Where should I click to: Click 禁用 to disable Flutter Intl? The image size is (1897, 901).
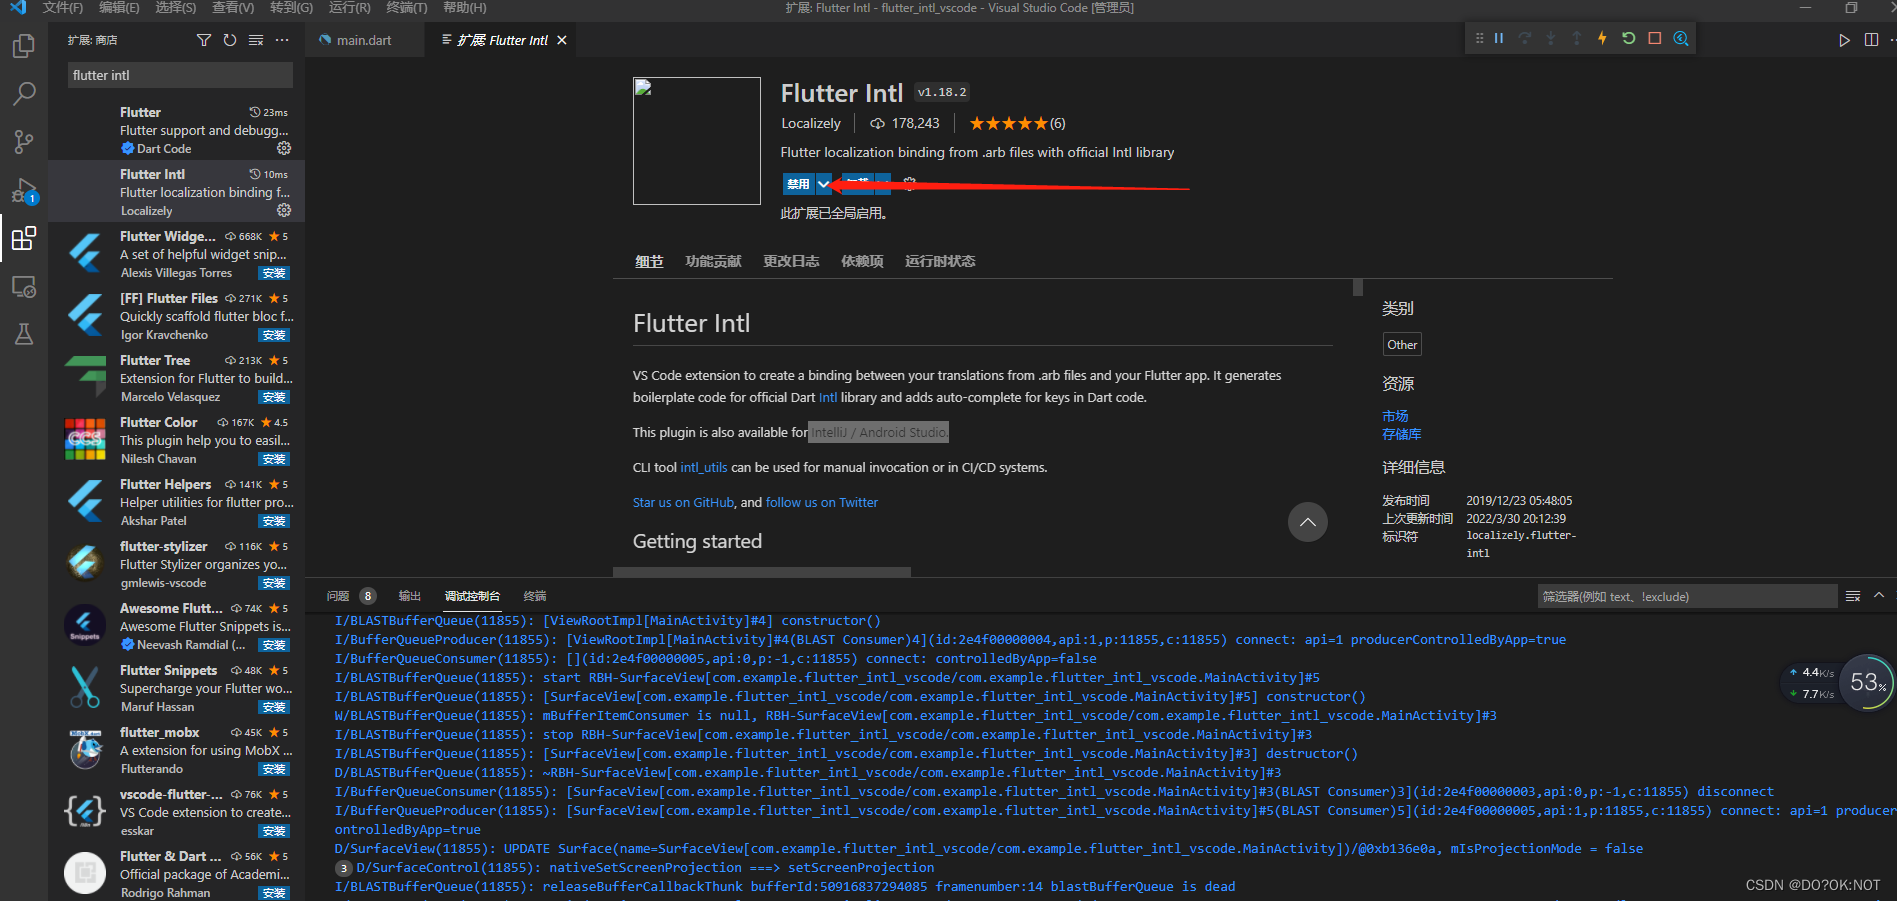pyautogui.click(x=798, y=184)
